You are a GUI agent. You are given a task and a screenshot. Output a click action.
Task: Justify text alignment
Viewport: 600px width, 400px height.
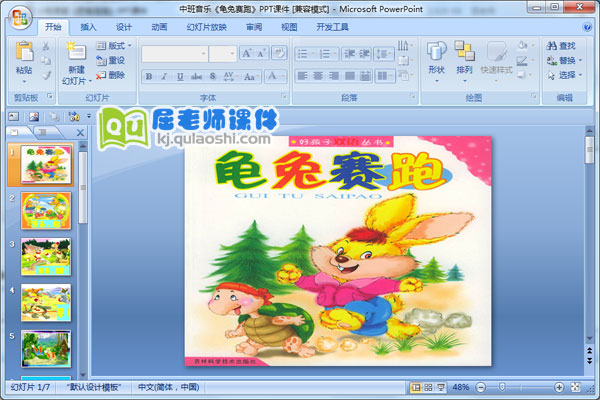click(349, 76)
